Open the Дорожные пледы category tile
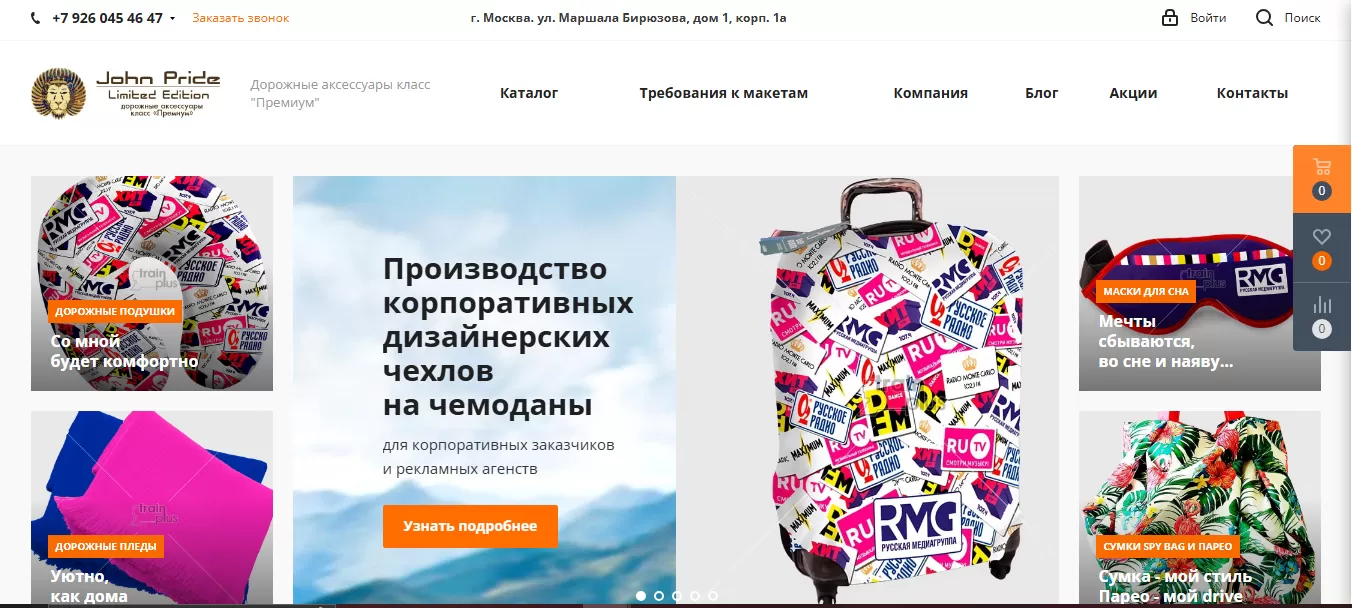 [x=152, y=508]
